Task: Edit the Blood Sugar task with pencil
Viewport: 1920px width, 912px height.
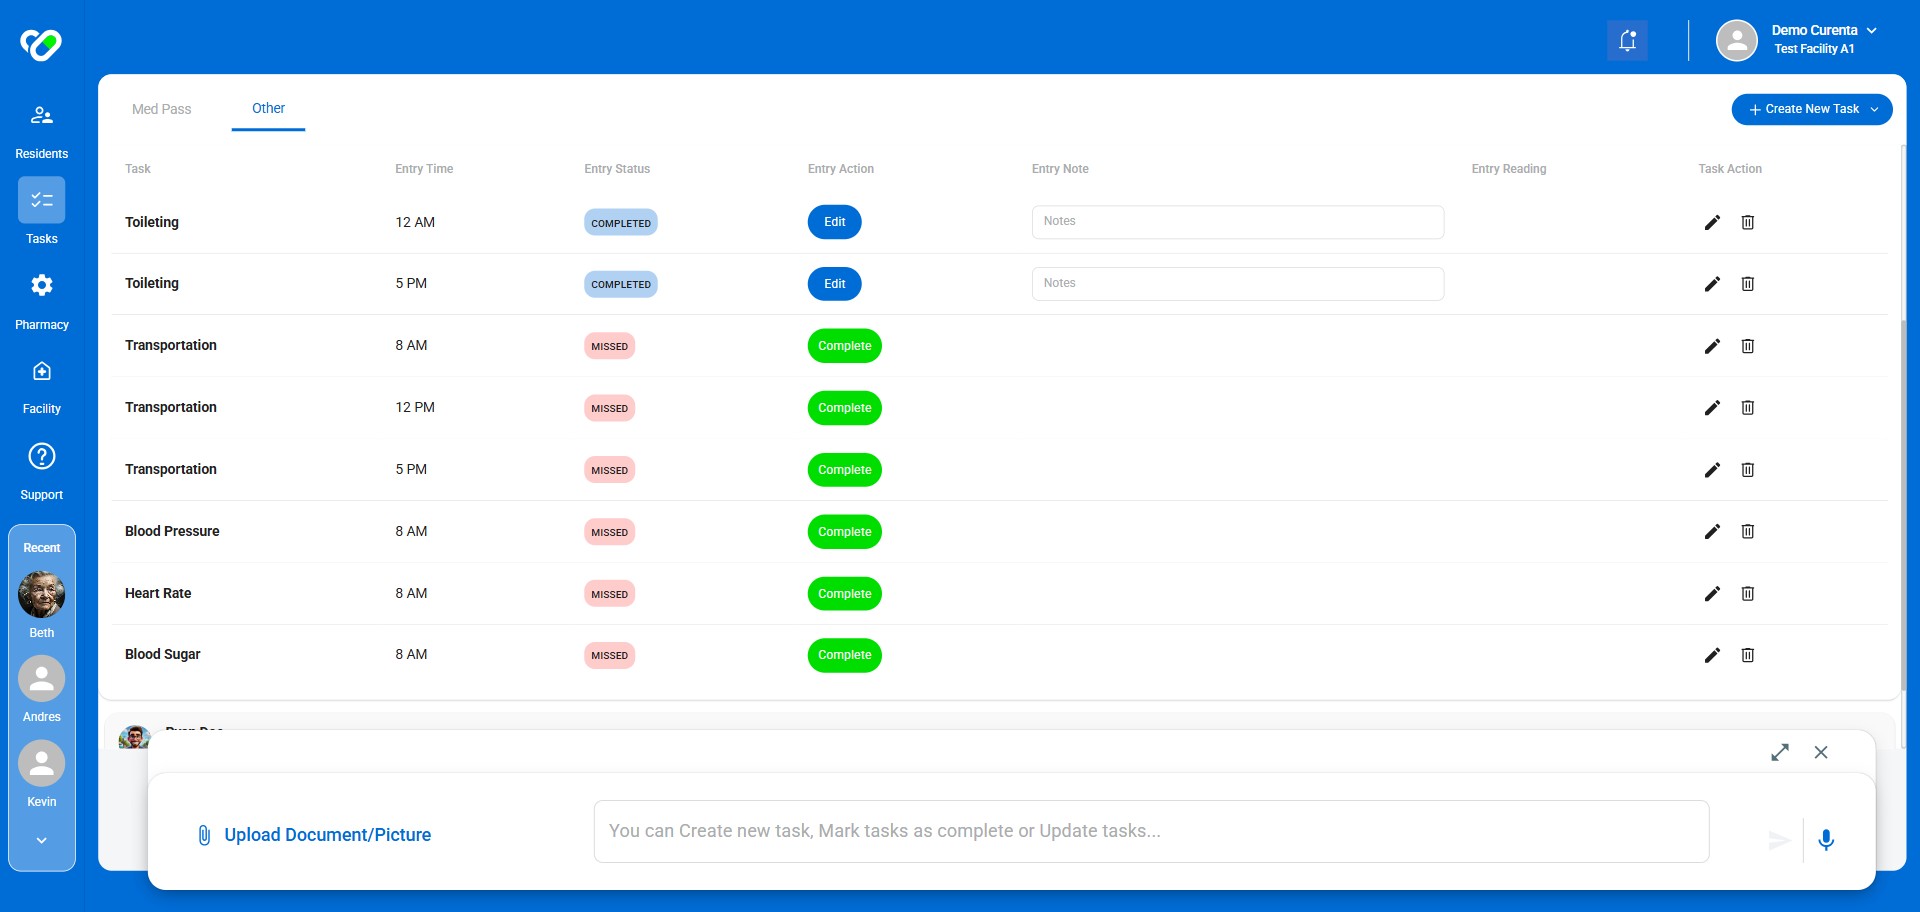Action: point(1712,655)
